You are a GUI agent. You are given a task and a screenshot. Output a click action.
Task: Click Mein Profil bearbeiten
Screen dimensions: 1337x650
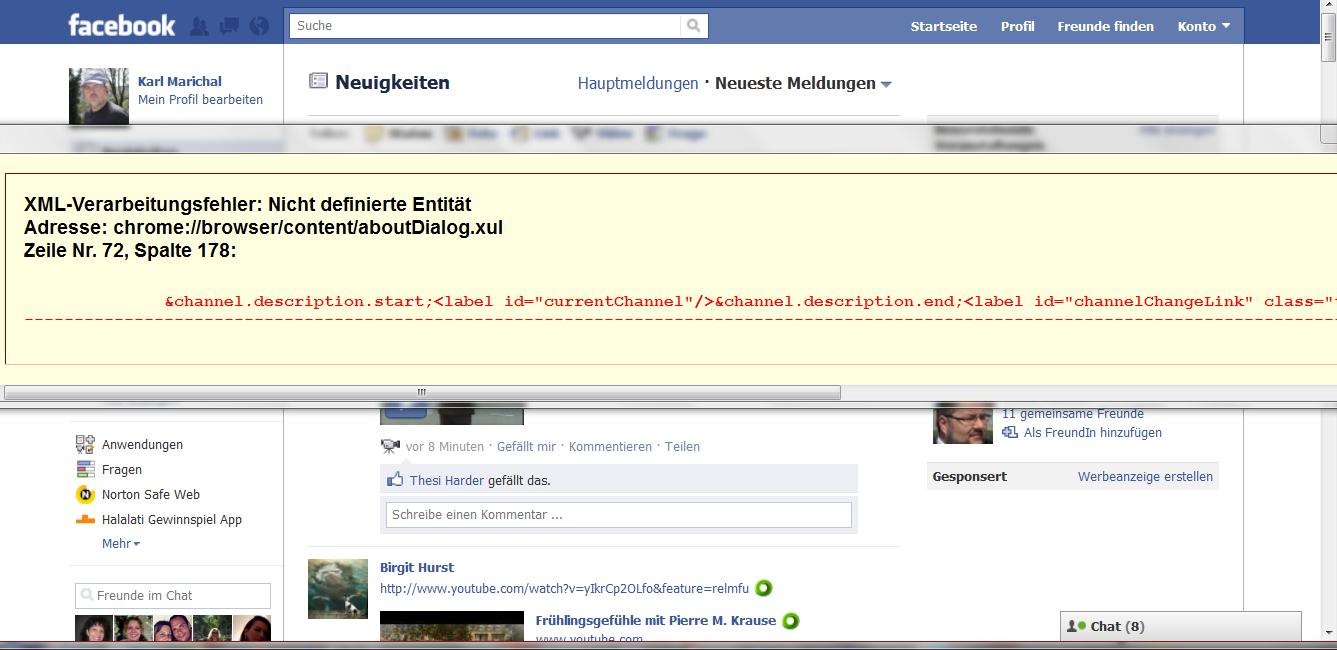click(x=201, y=99)
